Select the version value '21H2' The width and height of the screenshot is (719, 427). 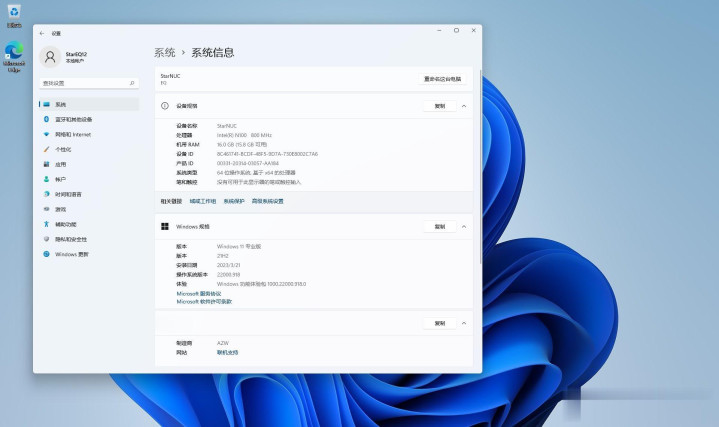pos(222,256)
